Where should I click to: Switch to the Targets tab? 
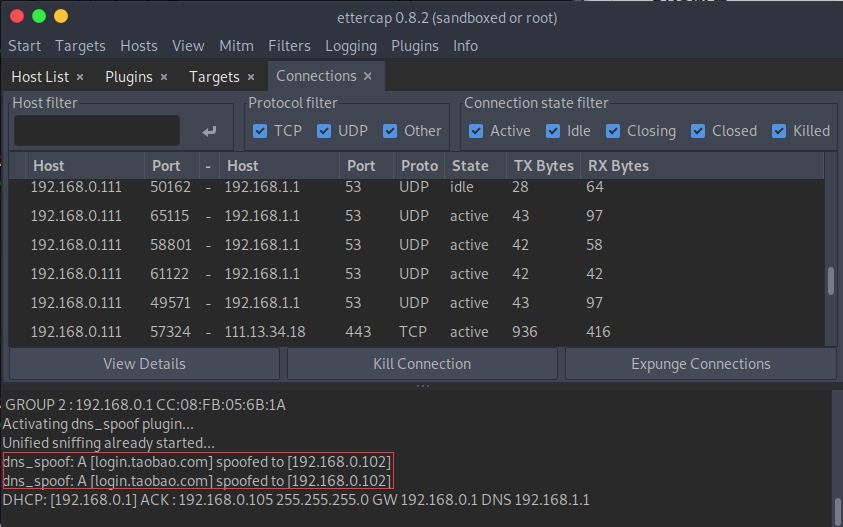click(x=214, y=77)
